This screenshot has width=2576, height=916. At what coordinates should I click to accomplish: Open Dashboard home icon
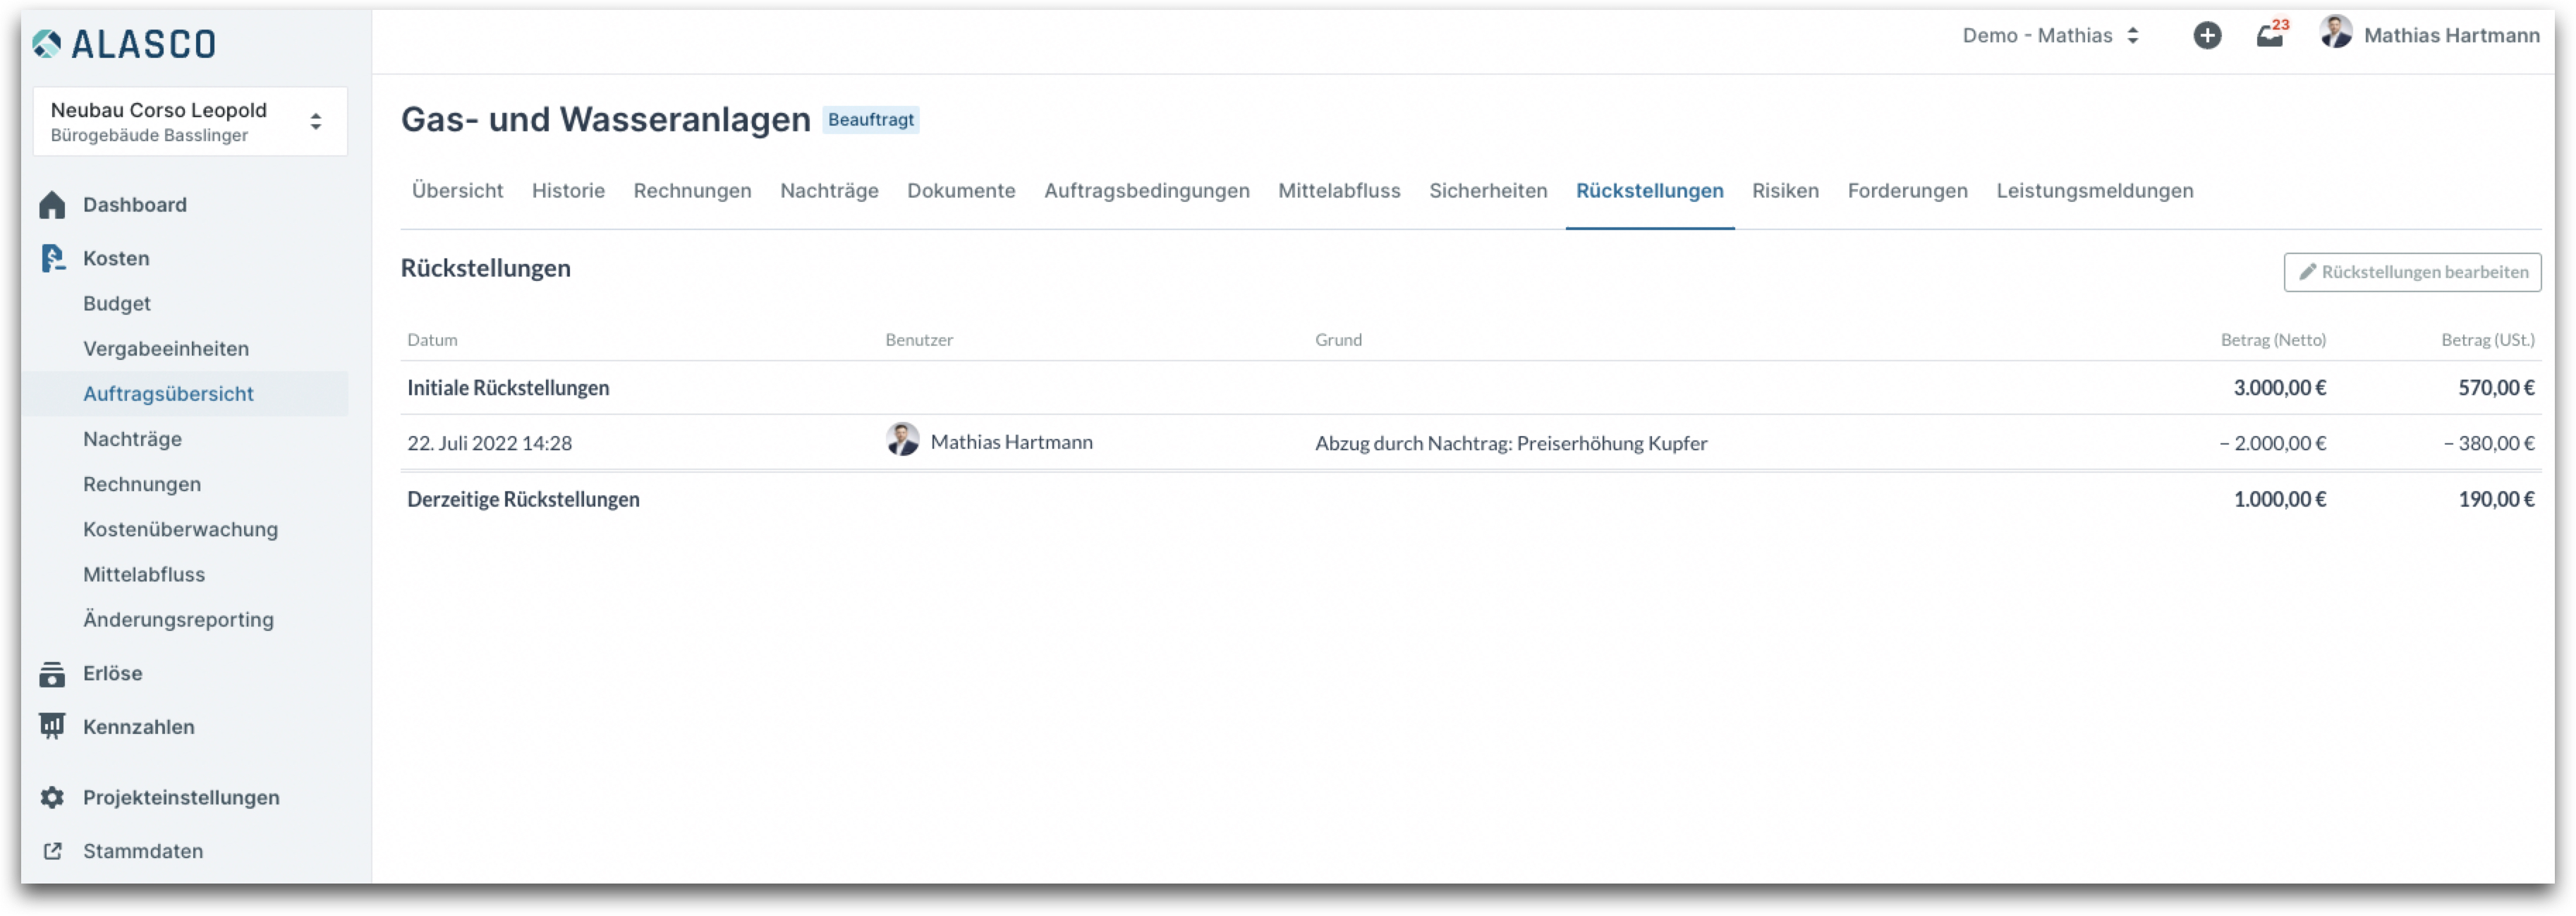click(52, 205)
